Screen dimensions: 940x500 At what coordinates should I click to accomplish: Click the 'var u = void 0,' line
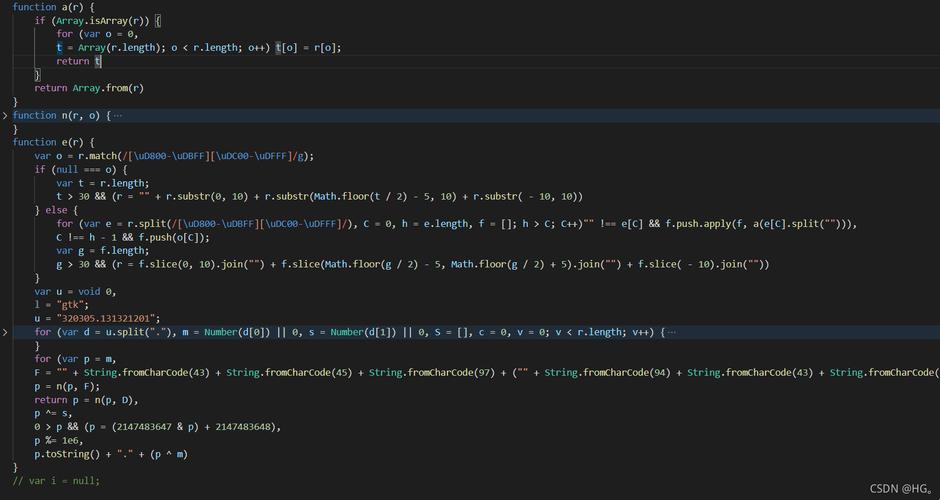(76, 291)
